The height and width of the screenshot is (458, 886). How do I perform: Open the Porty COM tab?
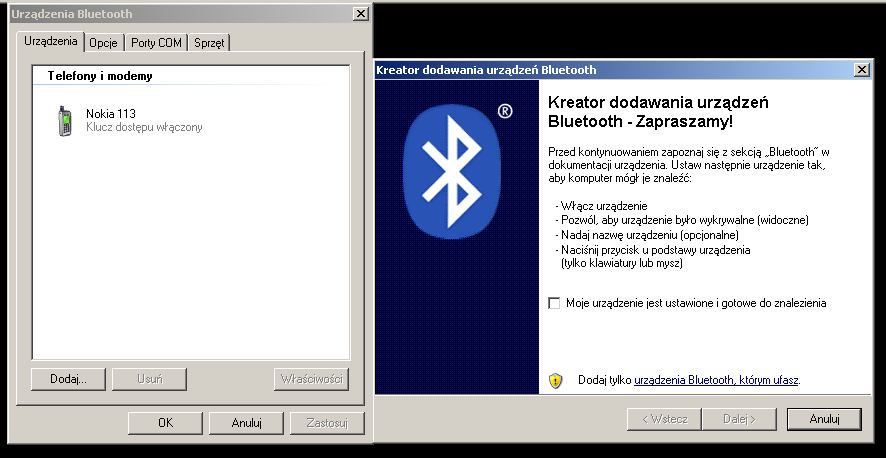(x=157, y=43)
